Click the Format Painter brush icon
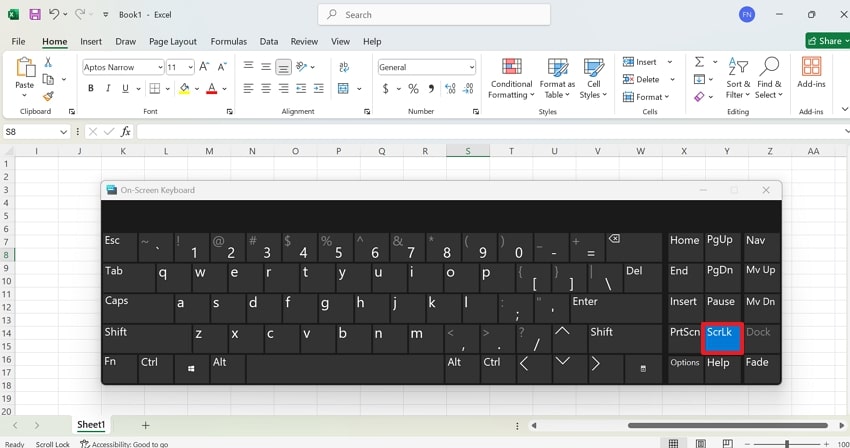Screen dimensions: 850x448 tap(48, 96)
